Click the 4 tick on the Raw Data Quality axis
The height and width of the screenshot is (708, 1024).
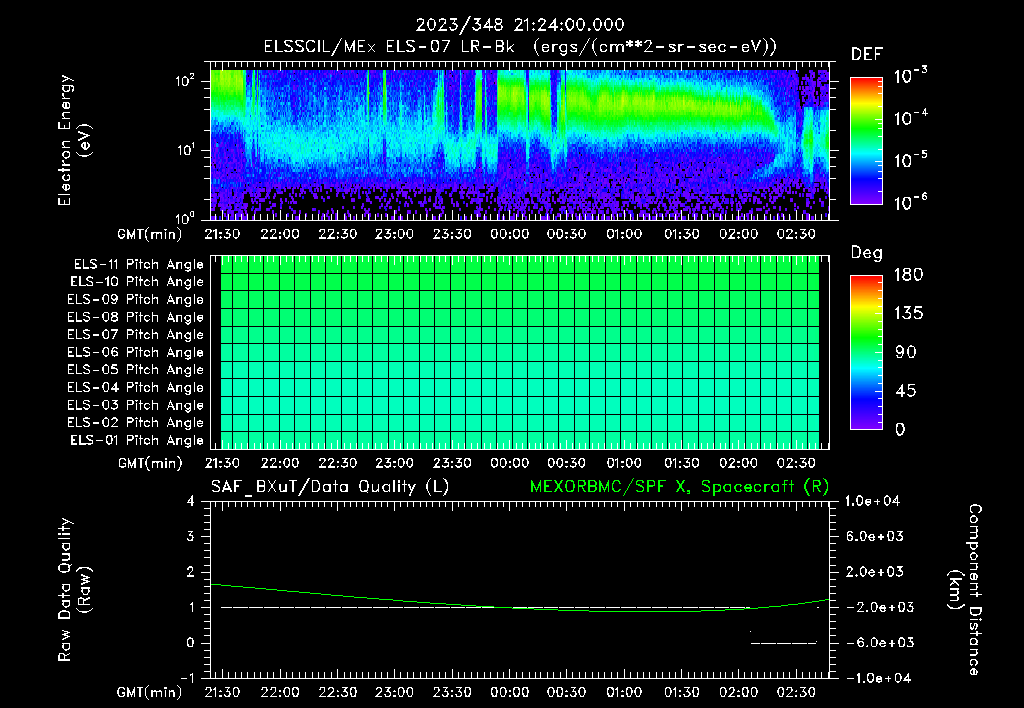pyautogui.click(x=191, y=501)
